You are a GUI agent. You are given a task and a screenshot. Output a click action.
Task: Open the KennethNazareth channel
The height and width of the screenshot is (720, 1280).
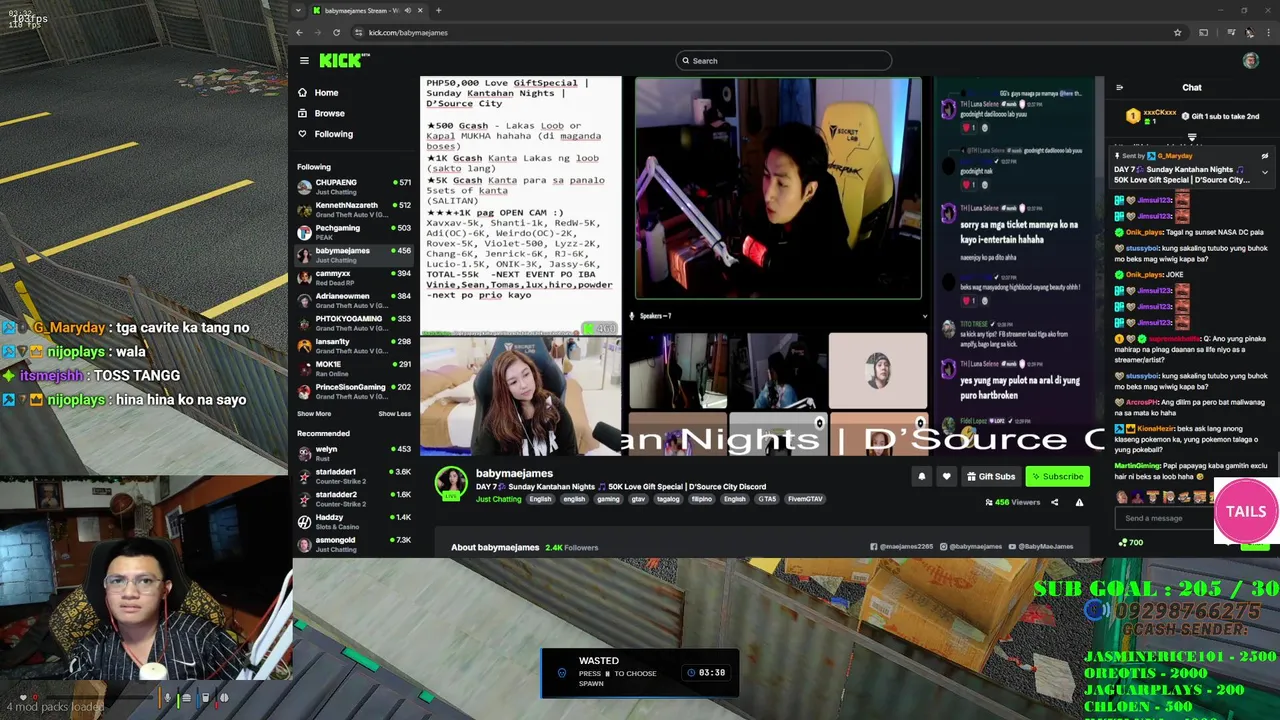click(x=355, y=209)
